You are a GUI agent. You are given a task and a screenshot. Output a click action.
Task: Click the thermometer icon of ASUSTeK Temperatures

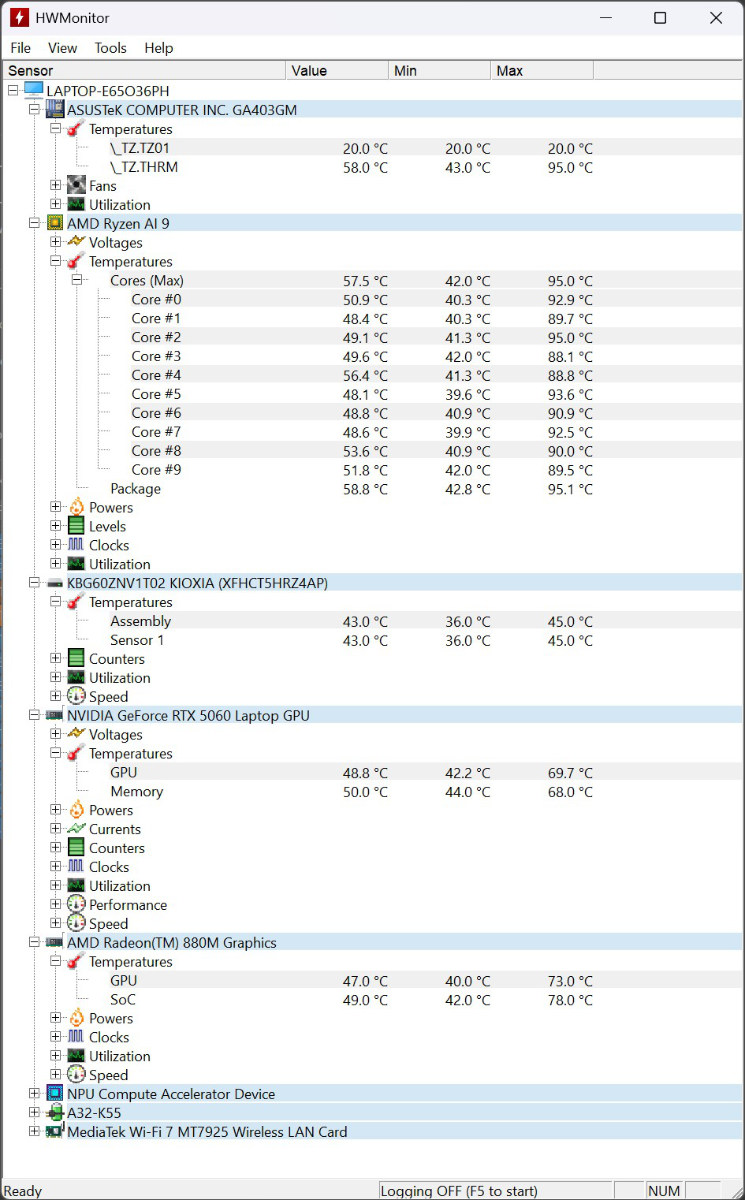76,129
